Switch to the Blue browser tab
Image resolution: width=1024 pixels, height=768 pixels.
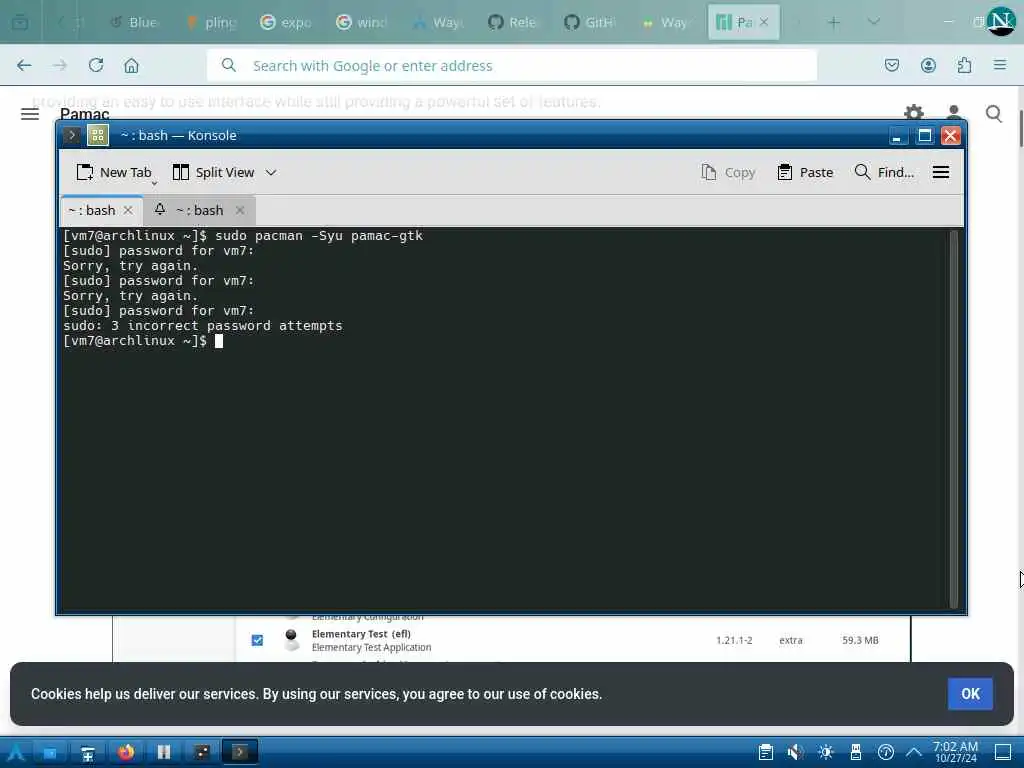(135, 22)
